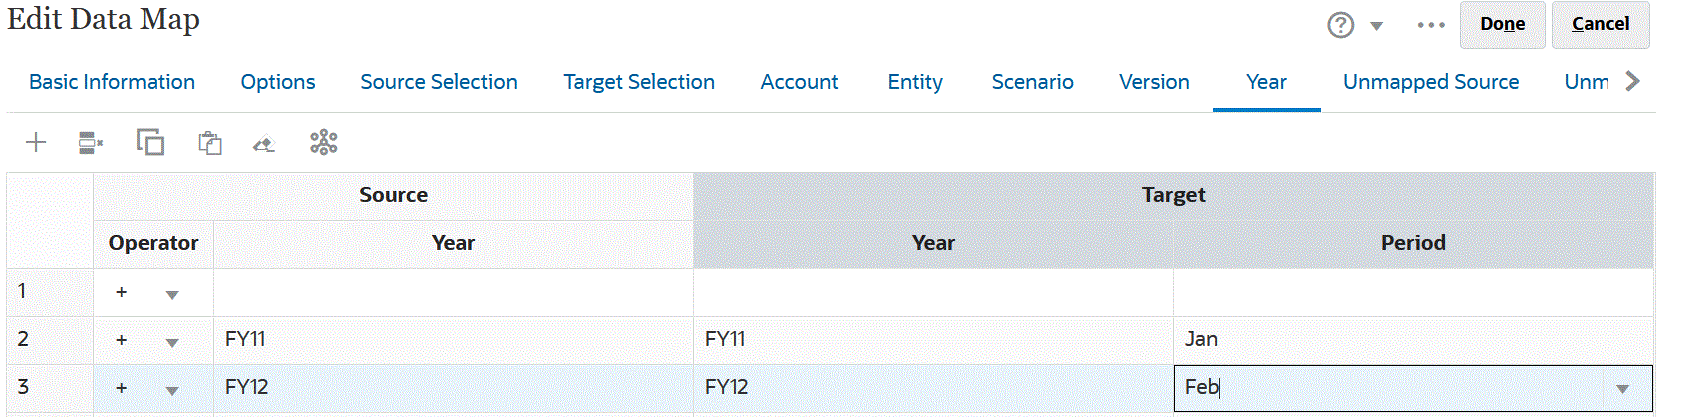This screenshot has height=417, width=1683.
Task: Click the copy row icon
Action: pos(150,143)
